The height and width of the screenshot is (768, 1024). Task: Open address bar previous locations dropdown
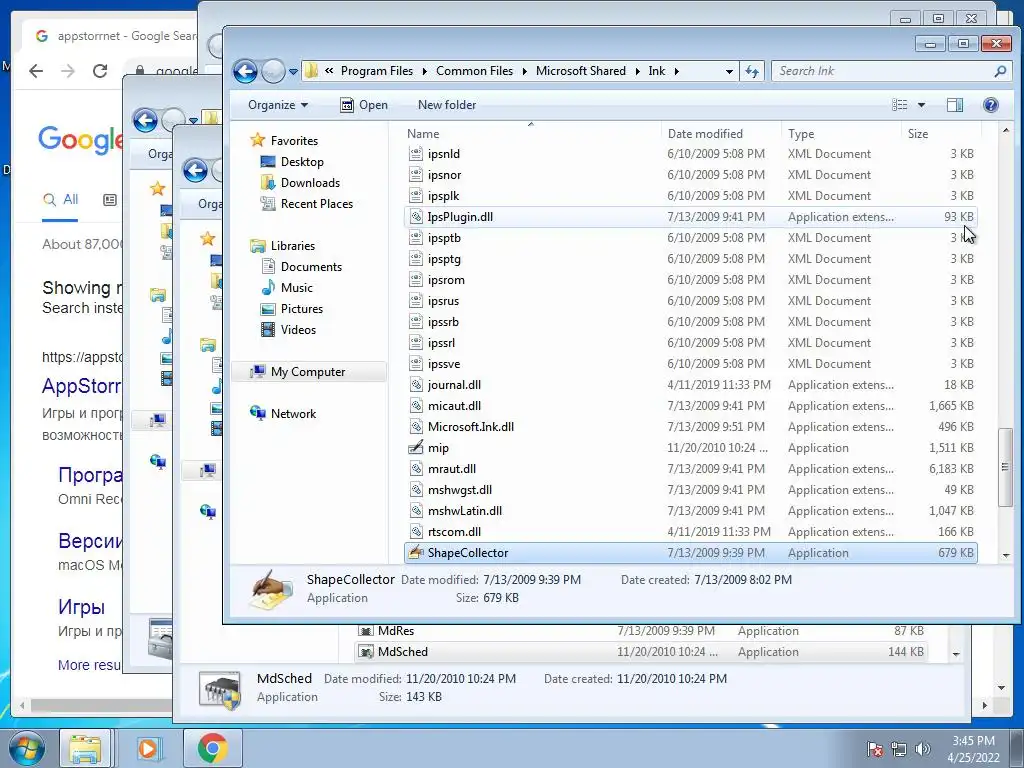pyautogui.click(x=729, y=71)
